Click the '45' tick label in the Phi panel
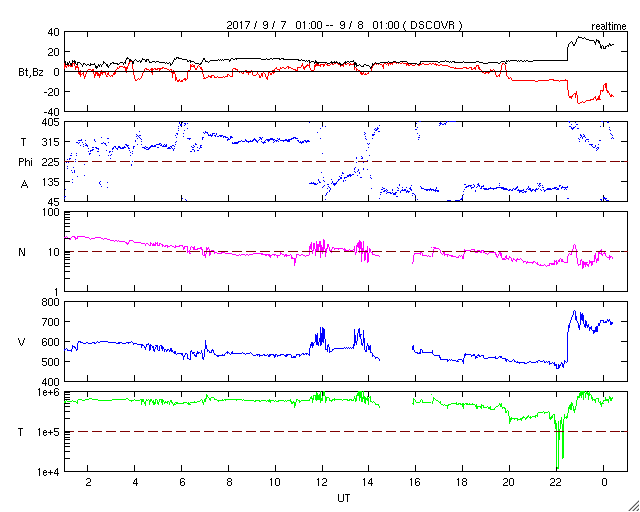Viewport: 640px width, 512px height. tap(53, 202)
